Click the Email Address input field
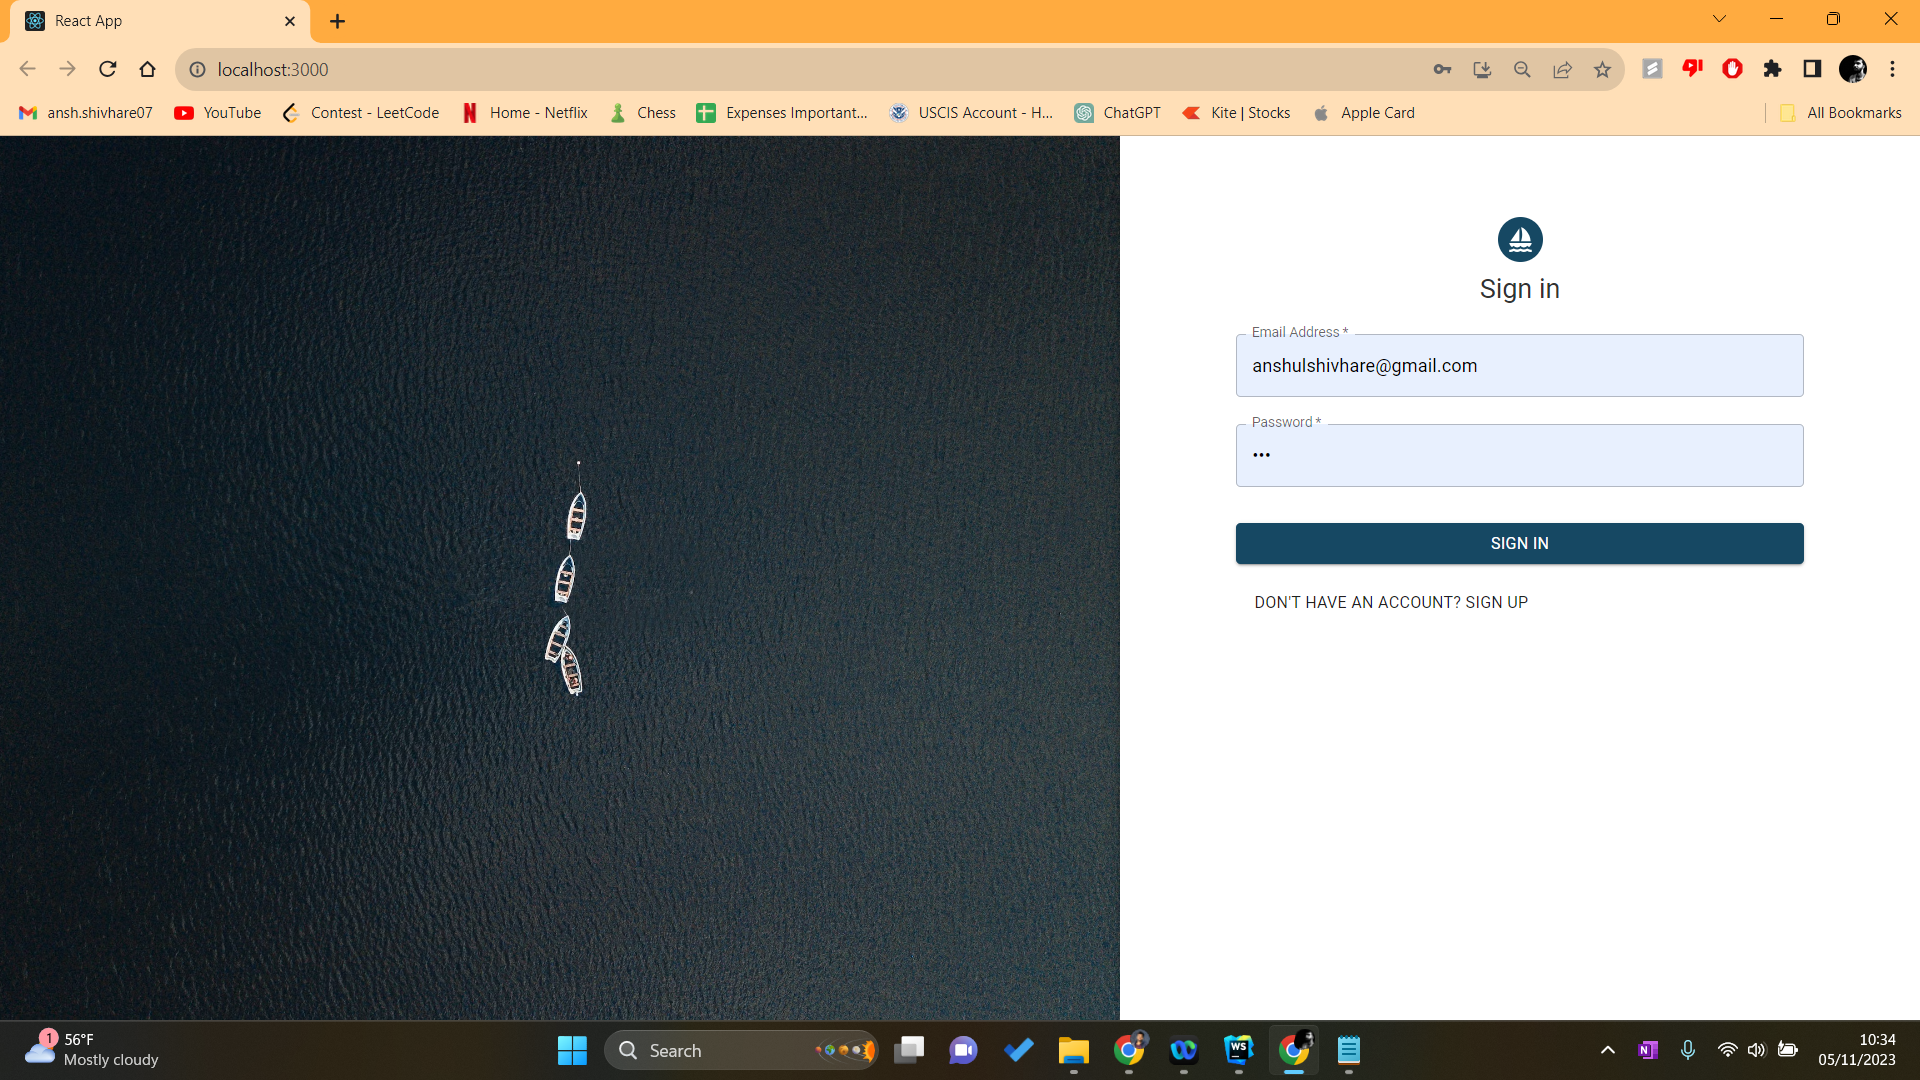Viewport: 1920px width, 1080px height. [x=1519, y=366]
